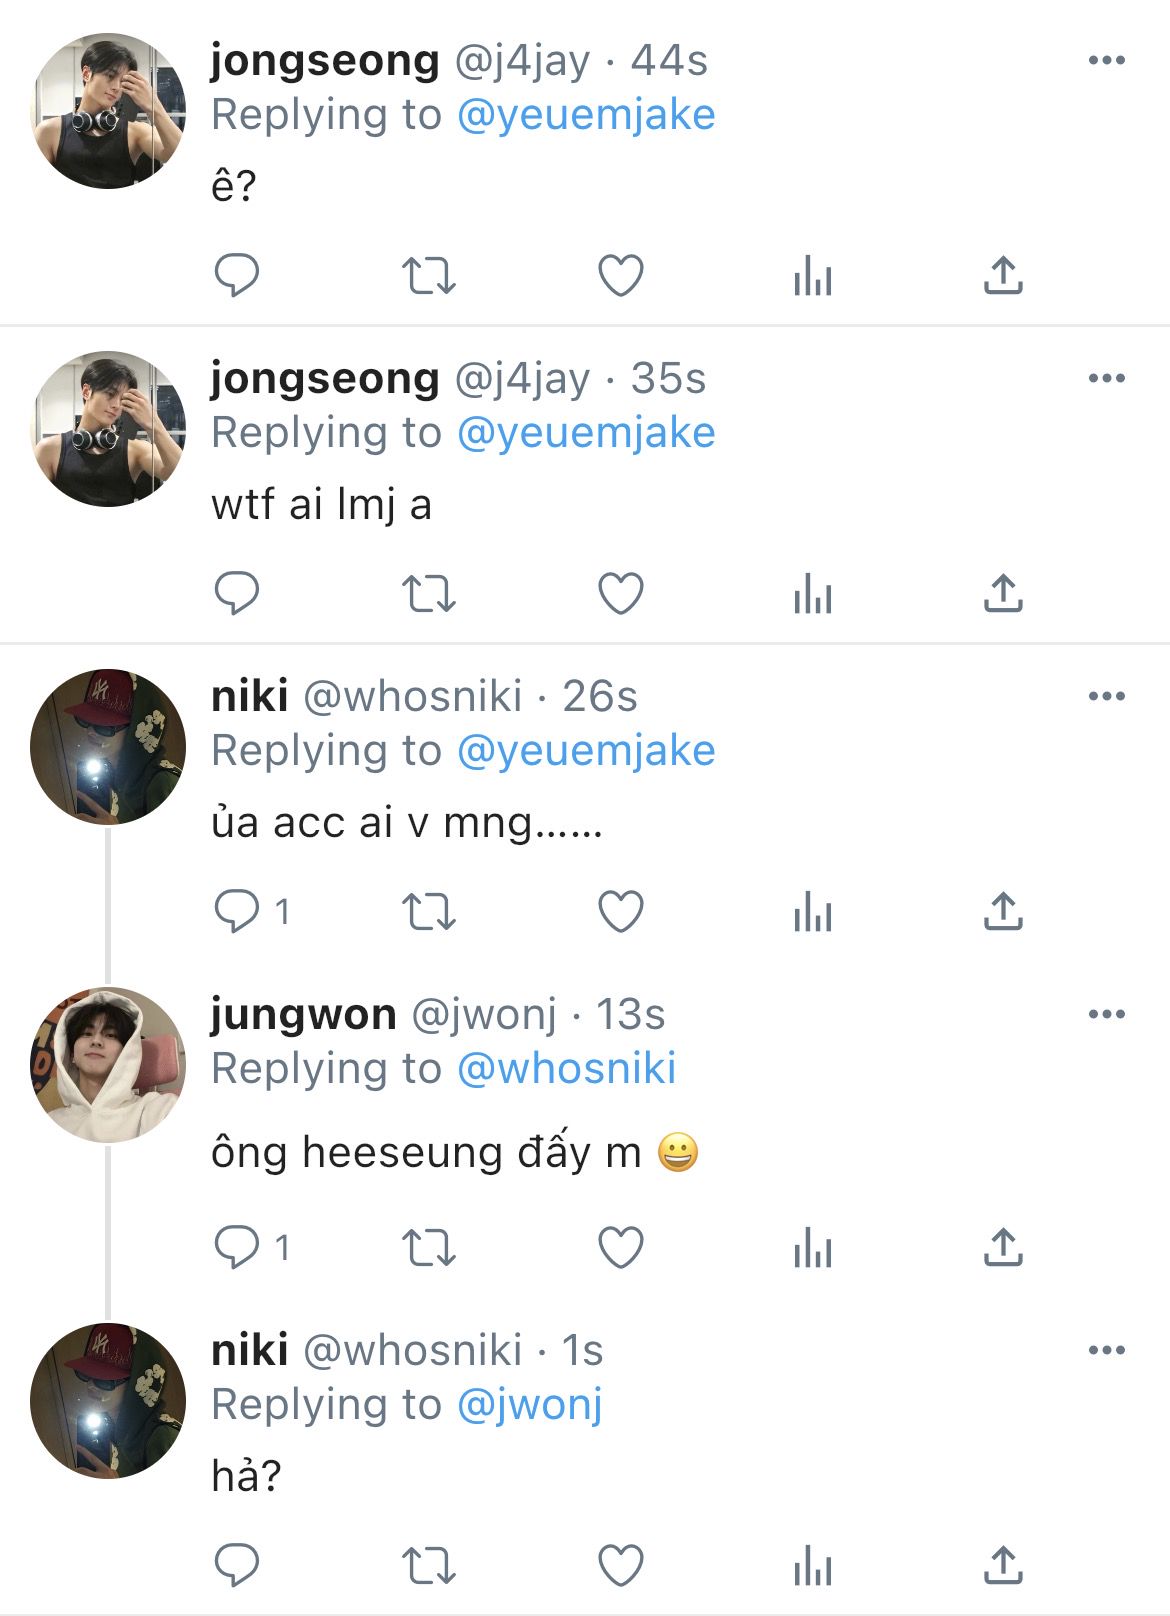The width and height of the screenshot is (1170, 1616).
Task: Like jungwon's "ông heeseung đấy m" tweet
Action: [x=620, y=1248]
